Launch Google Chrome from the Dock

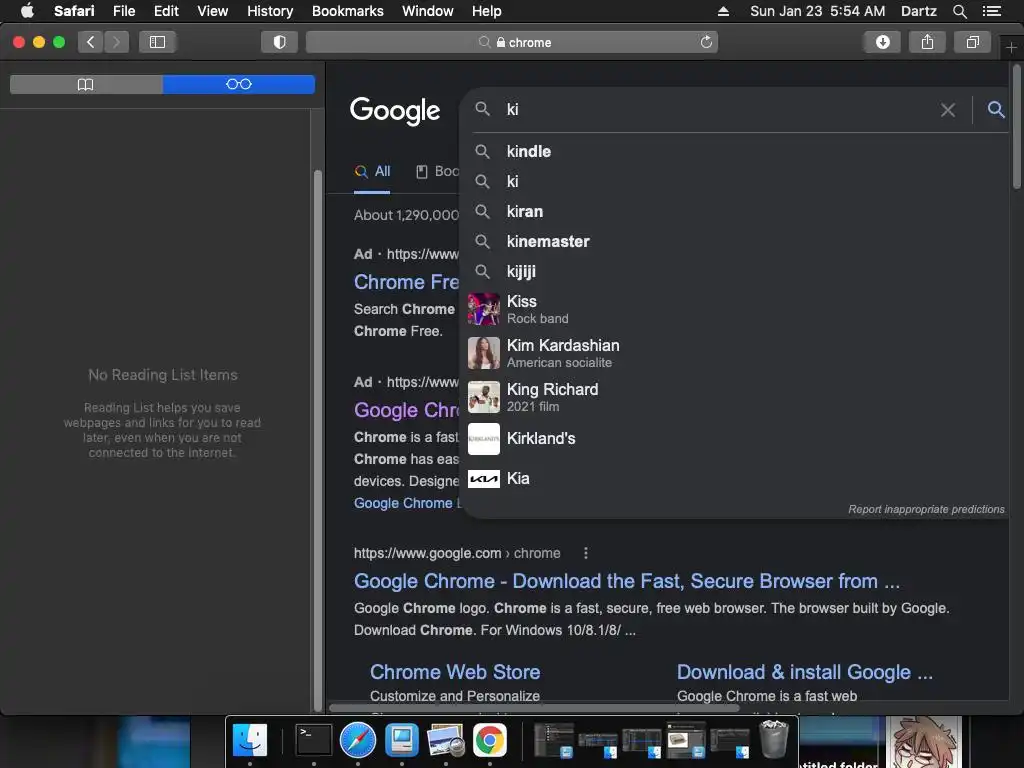click(x=490, y=740)
